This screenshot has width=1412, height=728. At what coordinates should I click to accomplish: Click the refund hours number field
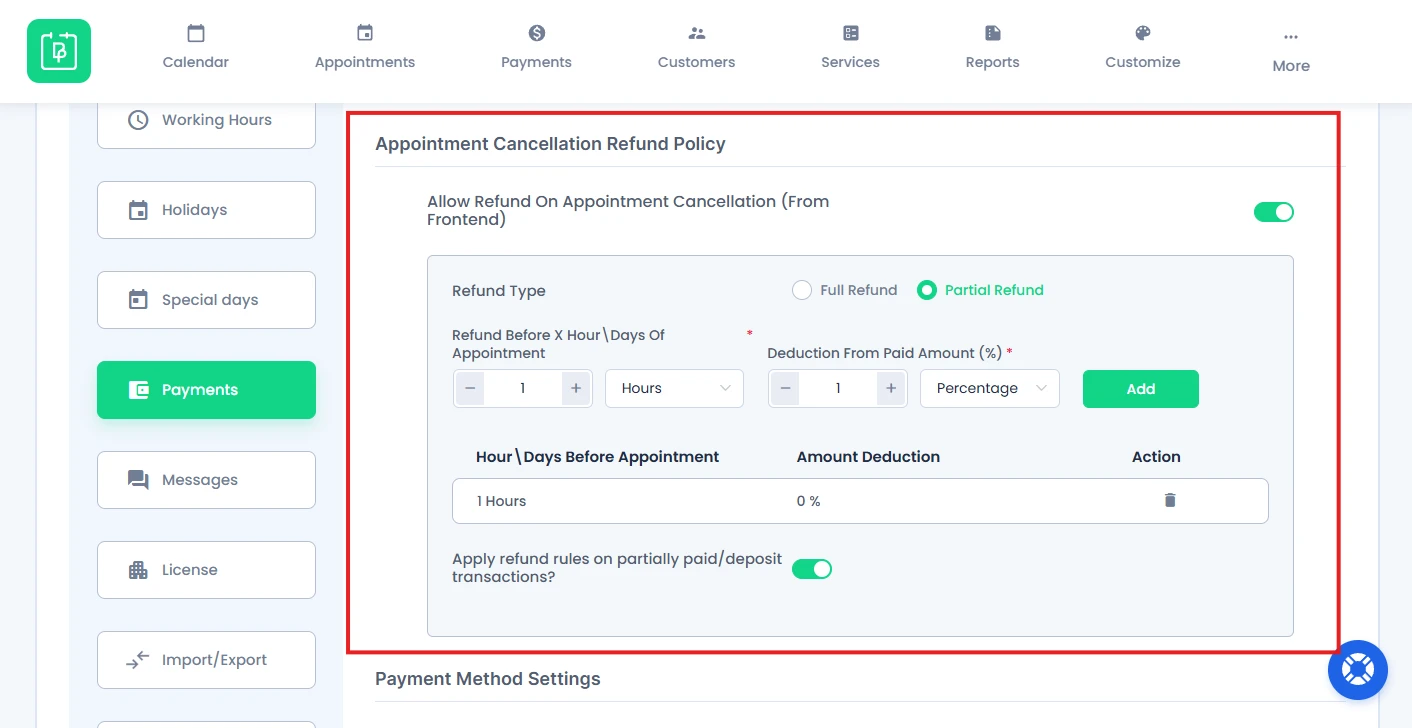pos(522,388)
